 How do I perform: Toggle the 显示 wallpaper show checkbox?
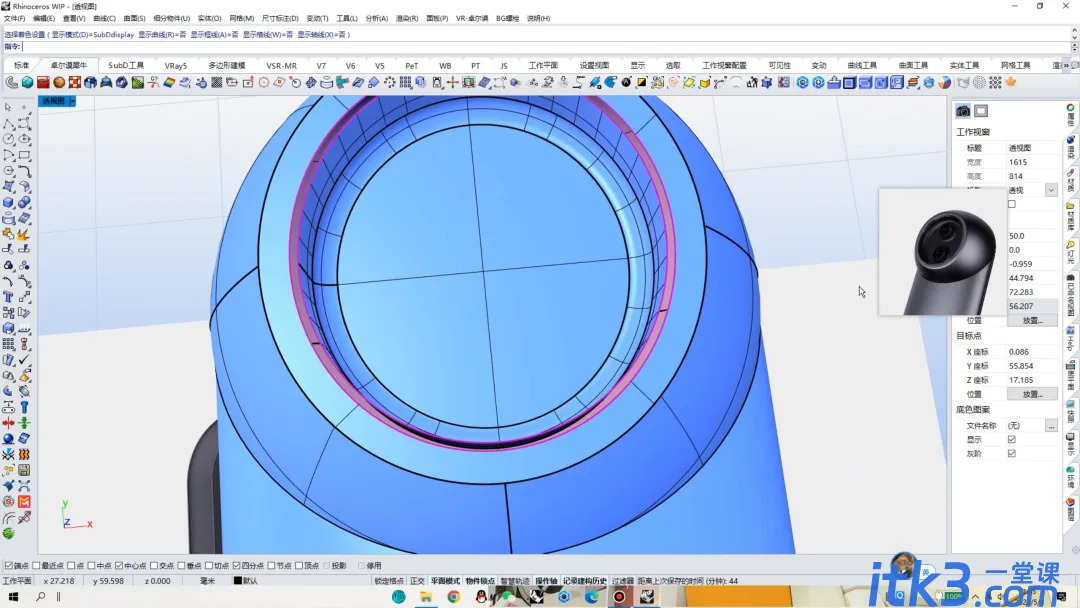point(1011,439)
